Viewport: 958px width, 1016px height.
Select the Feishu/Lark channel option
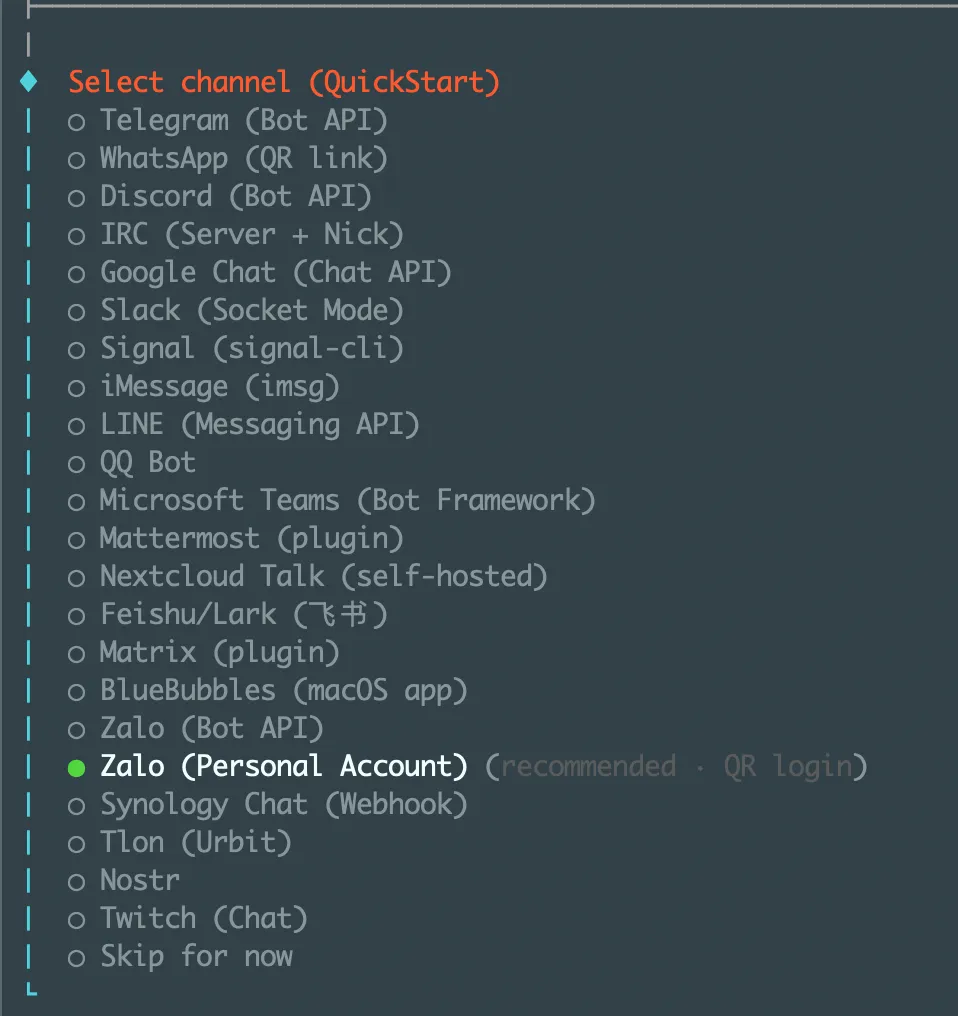point(77,616)
